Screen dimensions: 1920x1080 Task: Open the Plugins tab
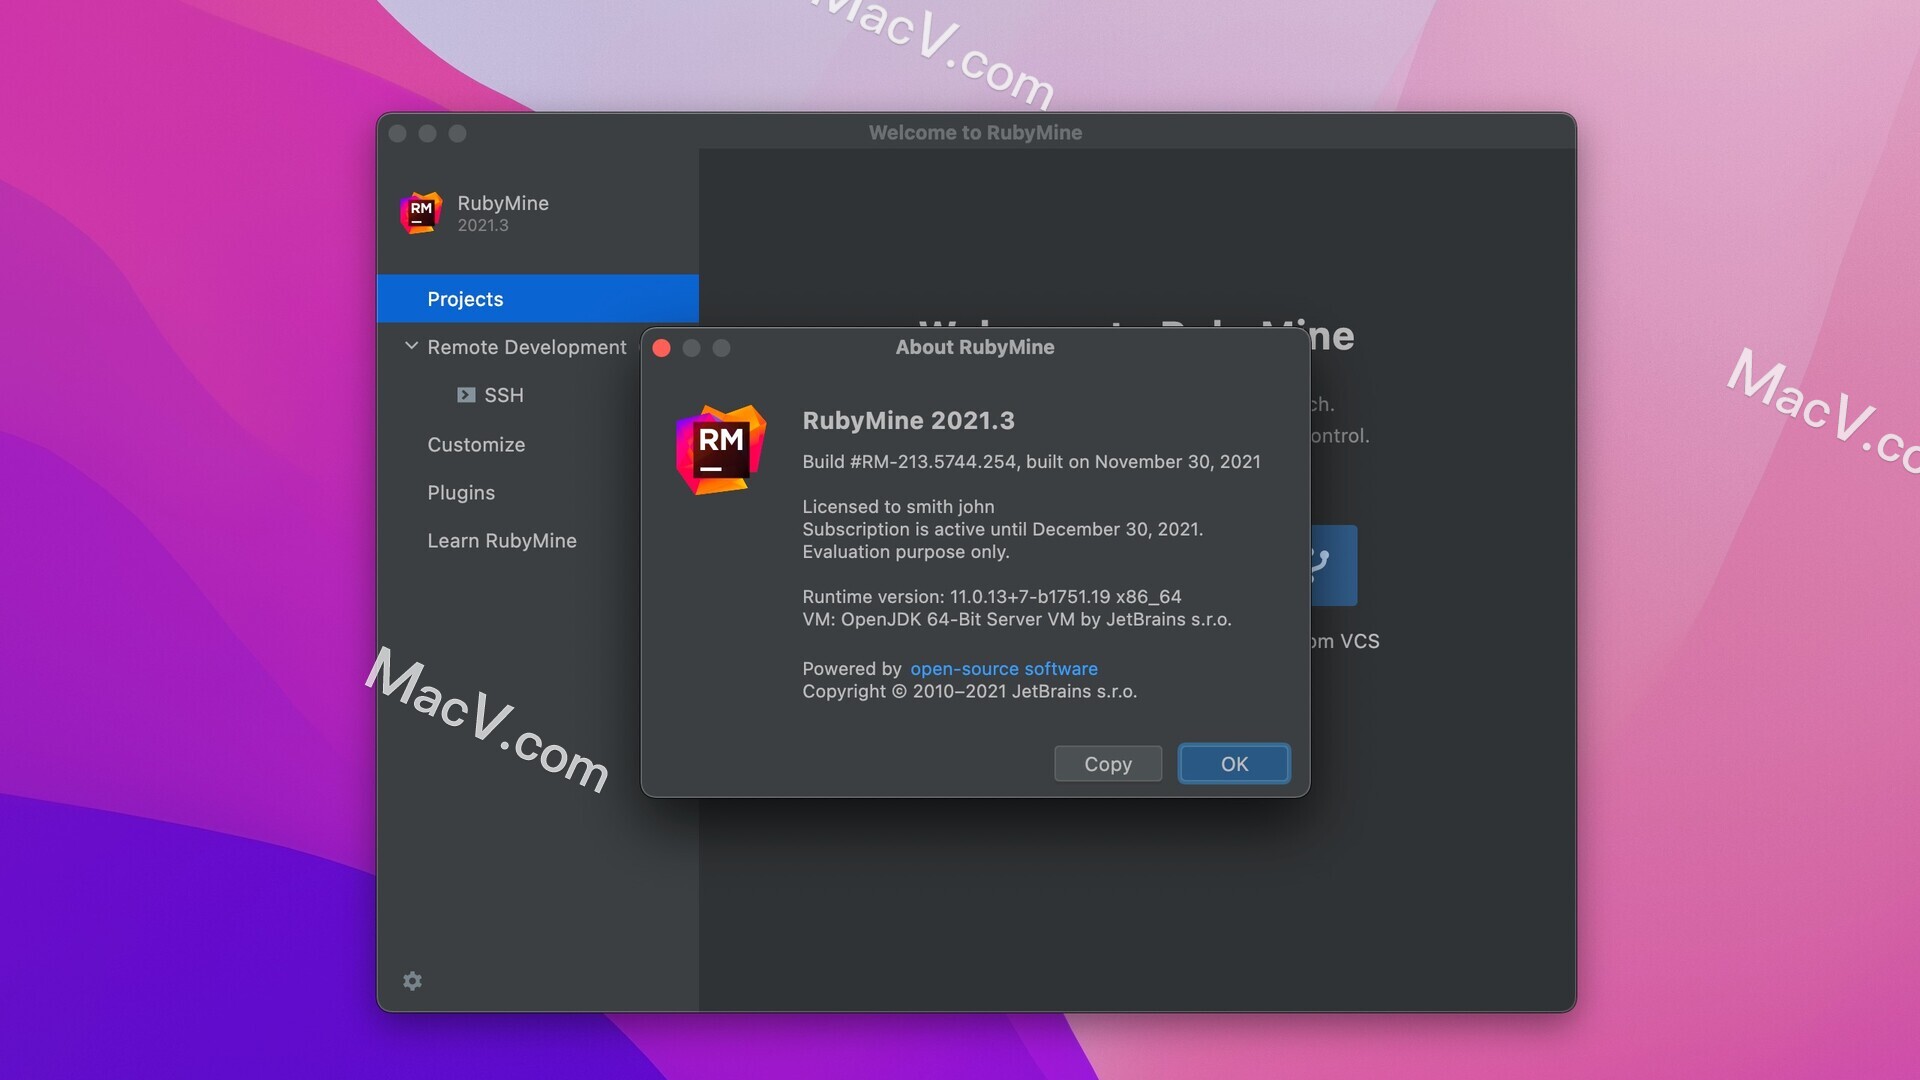(461, 493)
